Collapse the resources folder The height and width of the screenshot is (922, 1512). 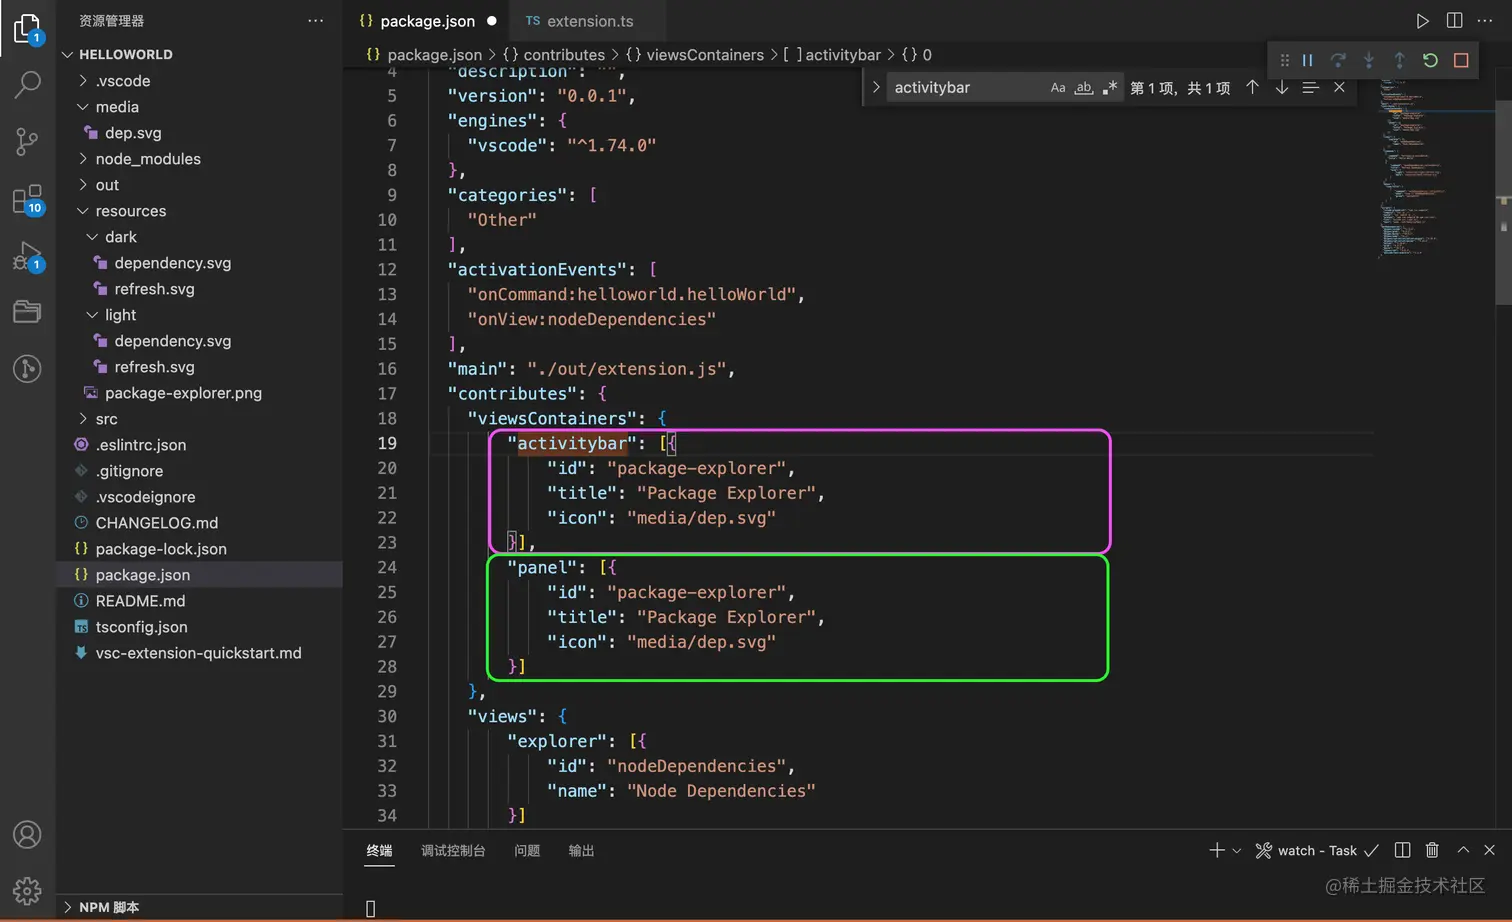[x=83, y=211]
